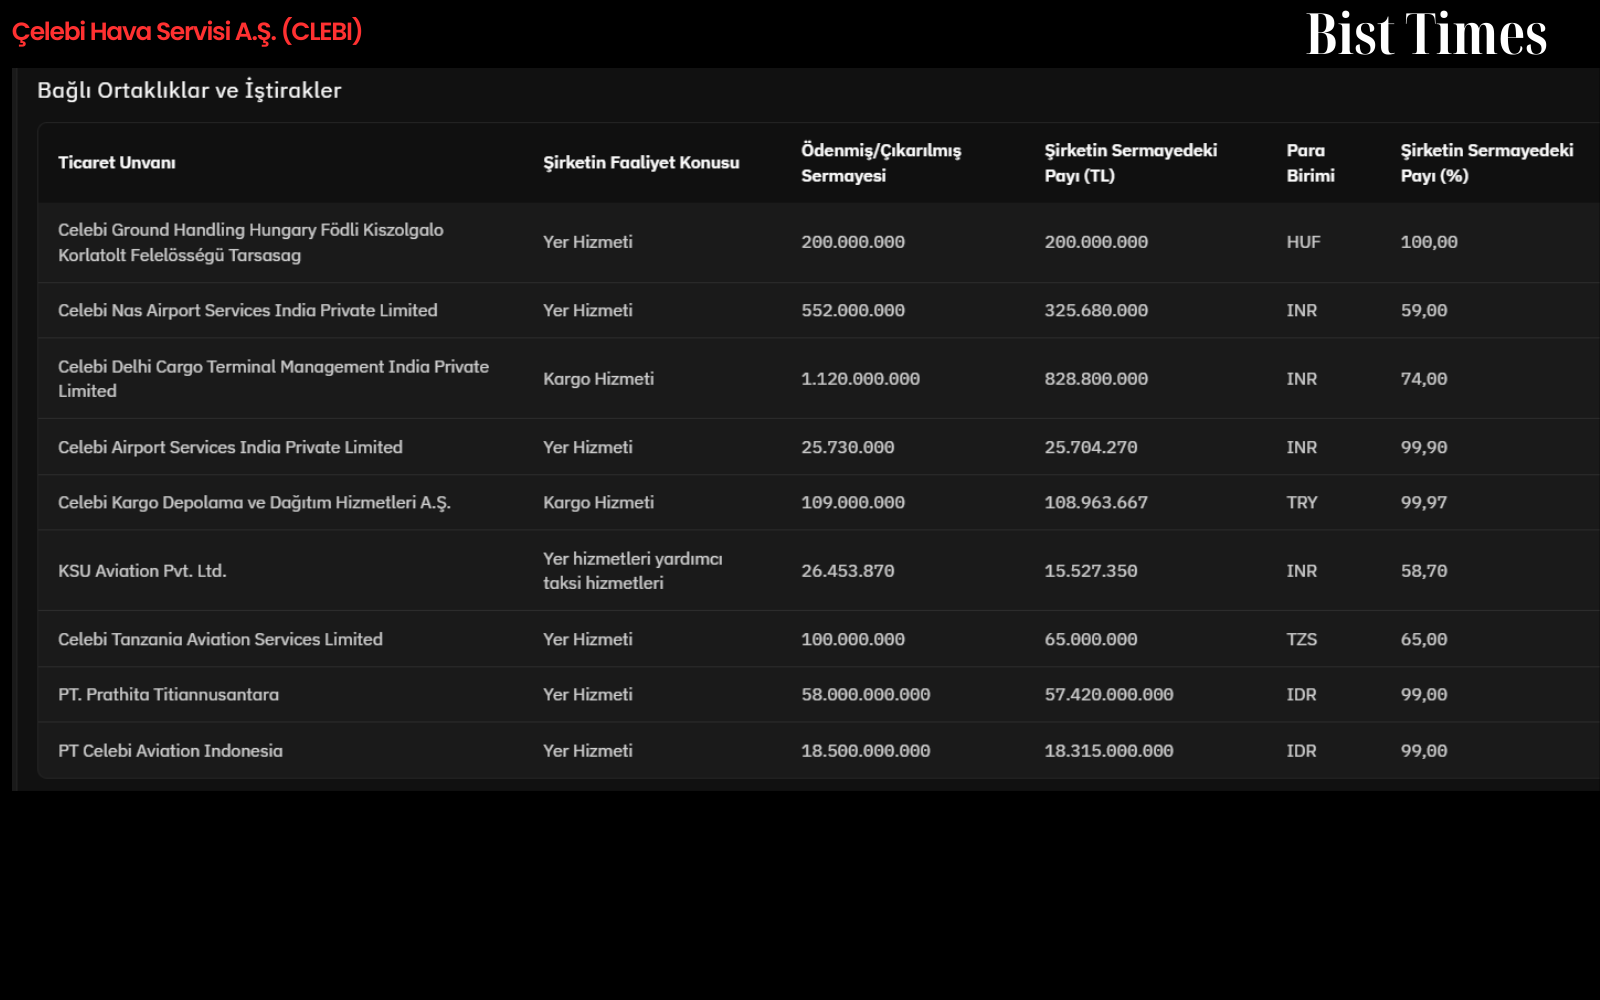Click the TZS currency cell

click(x=1301, y=639)
